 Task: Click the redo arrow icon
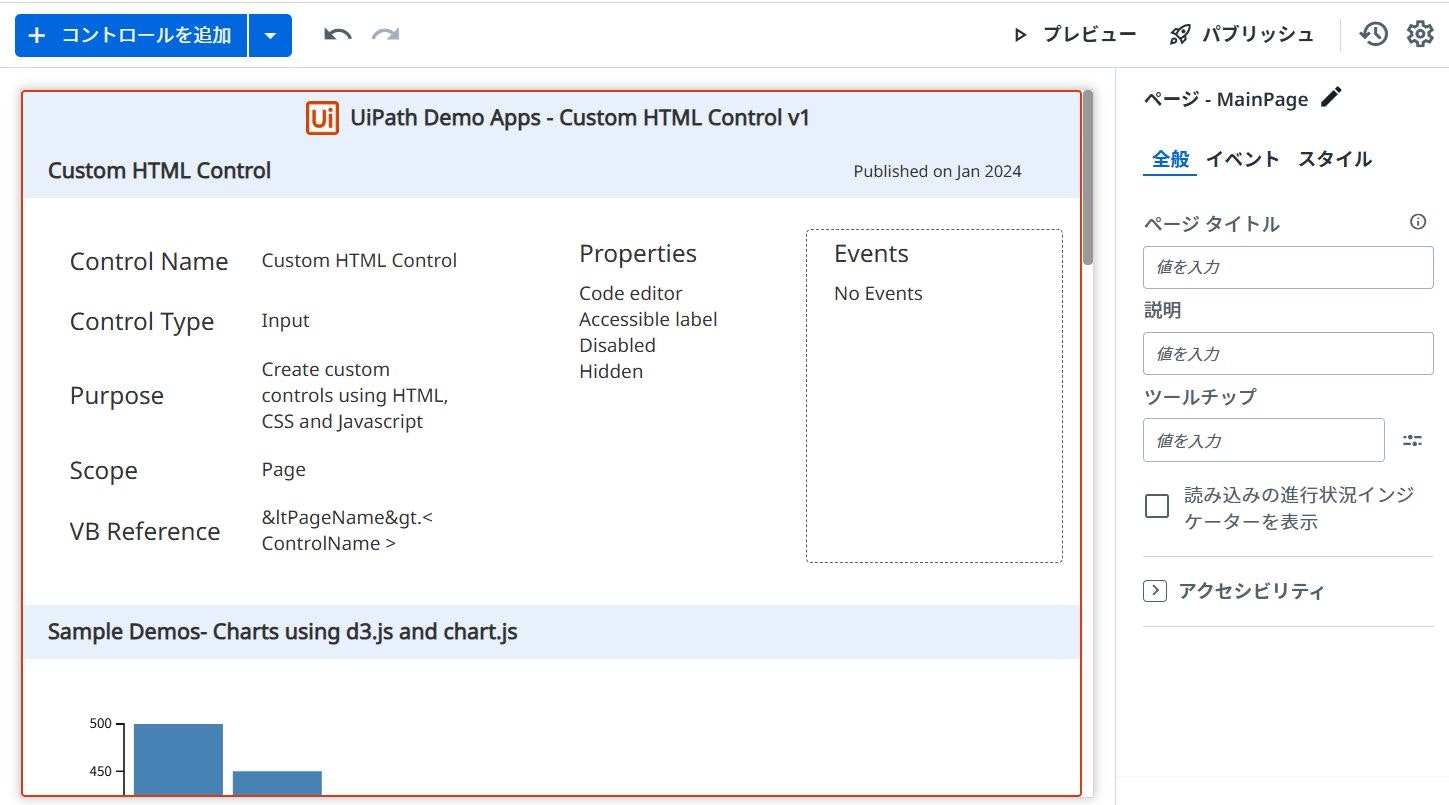tap(386, 35)
